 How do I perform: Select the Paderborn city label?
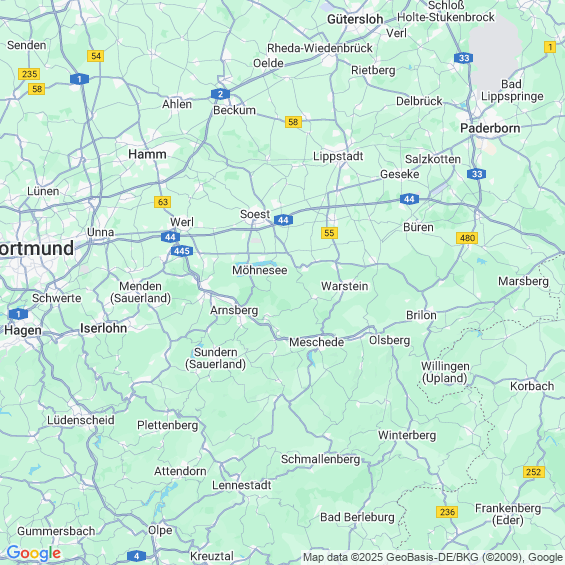[490, 128]
